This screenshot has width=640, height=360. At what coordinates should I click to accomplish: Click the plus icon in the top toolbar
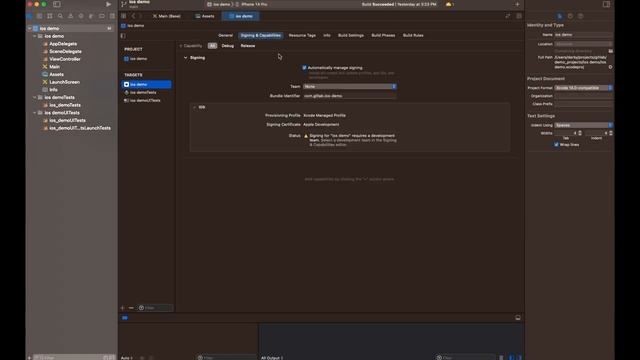(517, 4)
